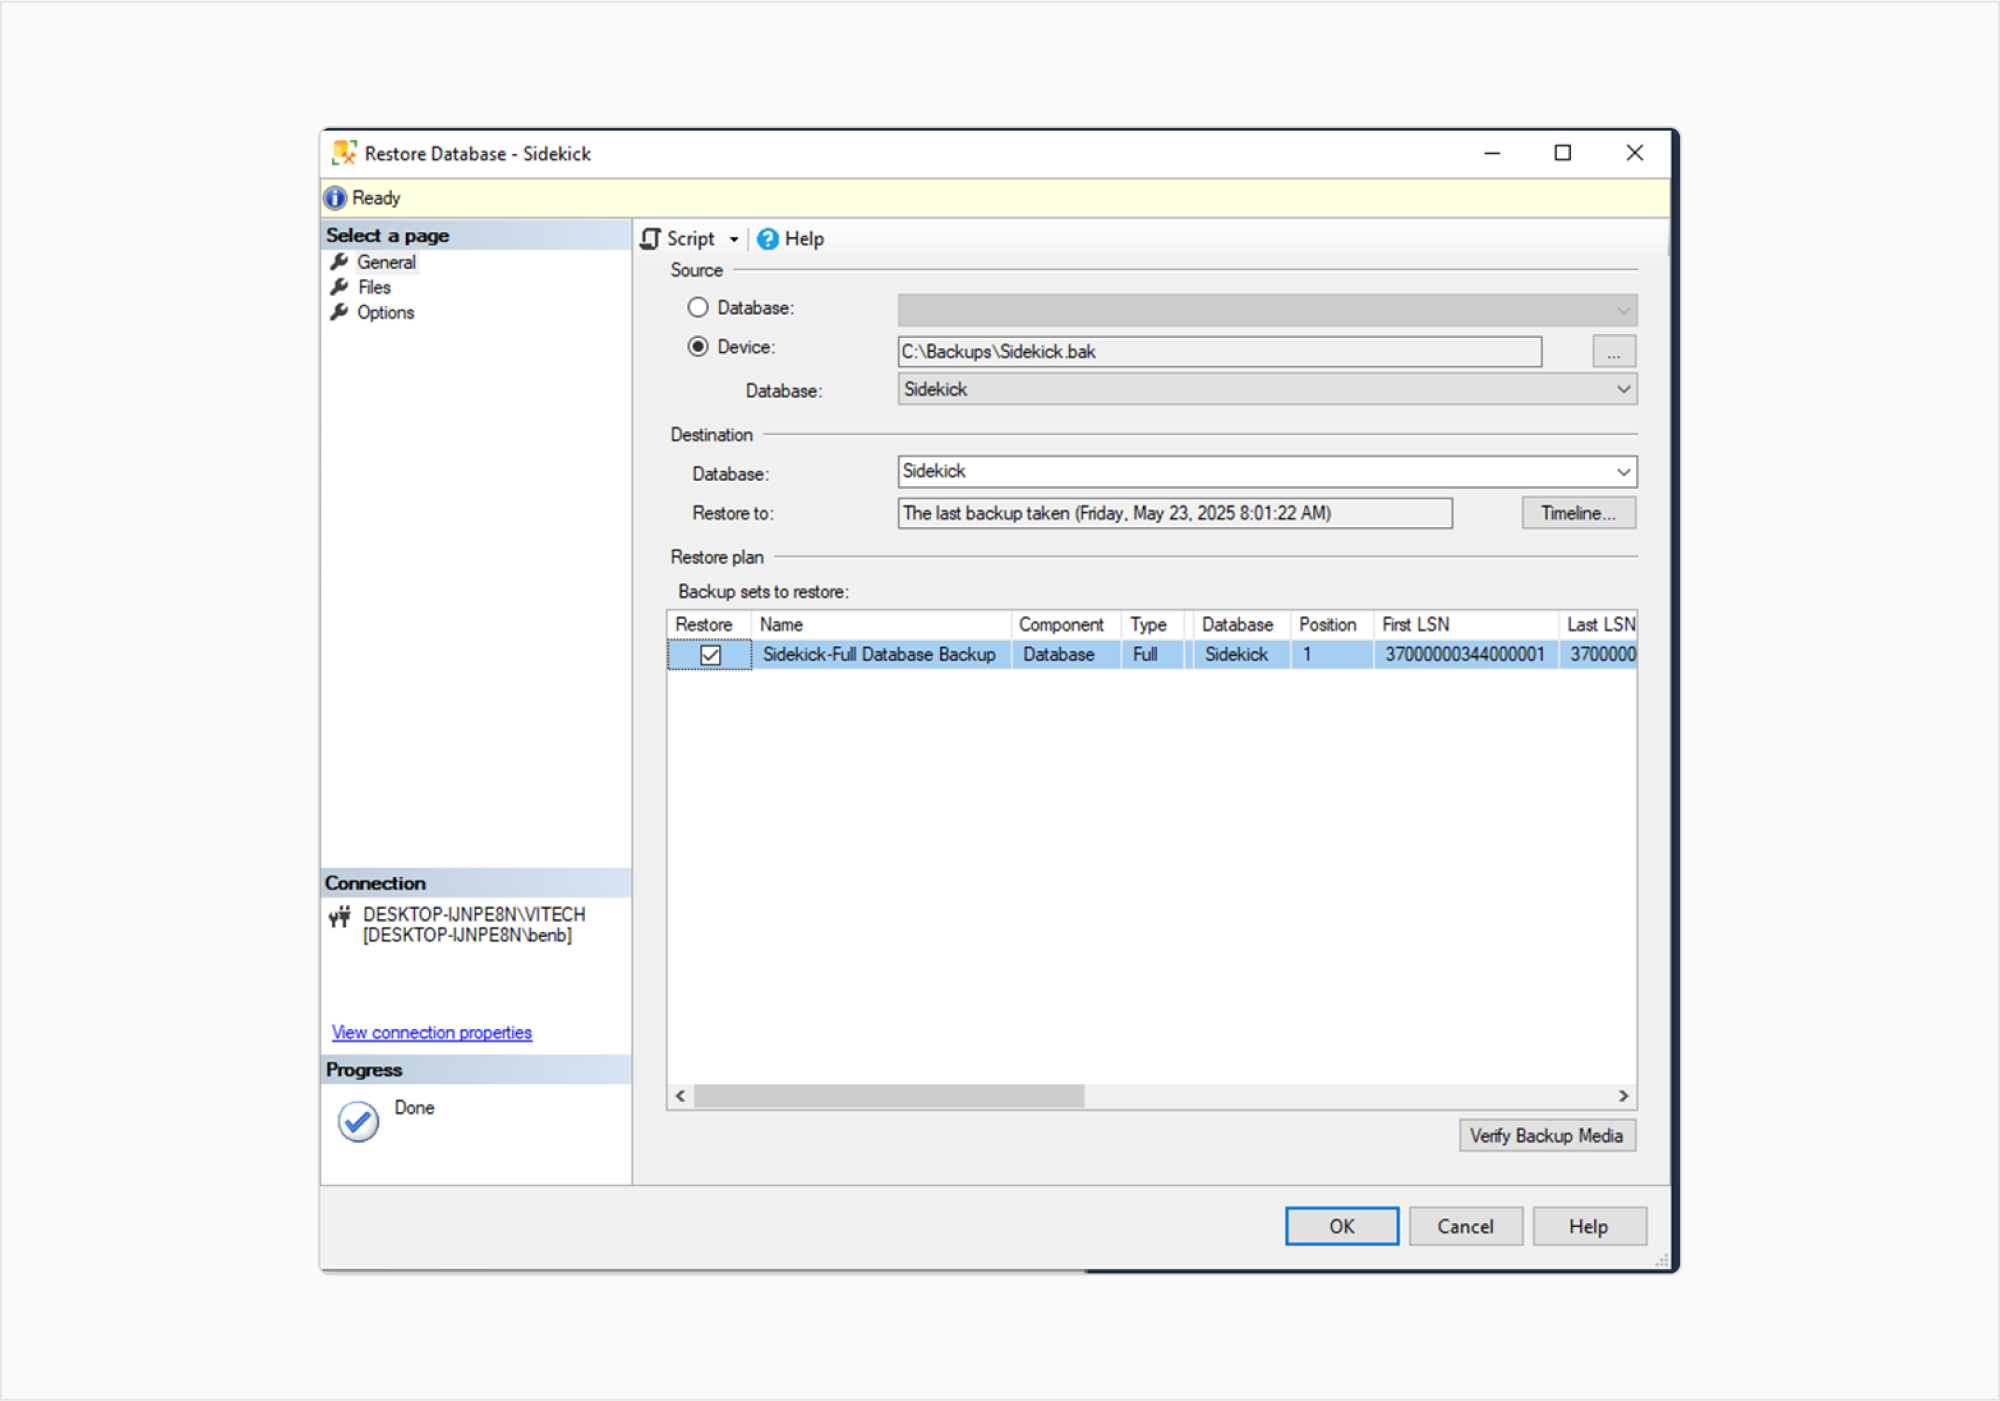Switch to the Options page
The height and width of the screenshot is (1401, 2000).
click(385, 312)
